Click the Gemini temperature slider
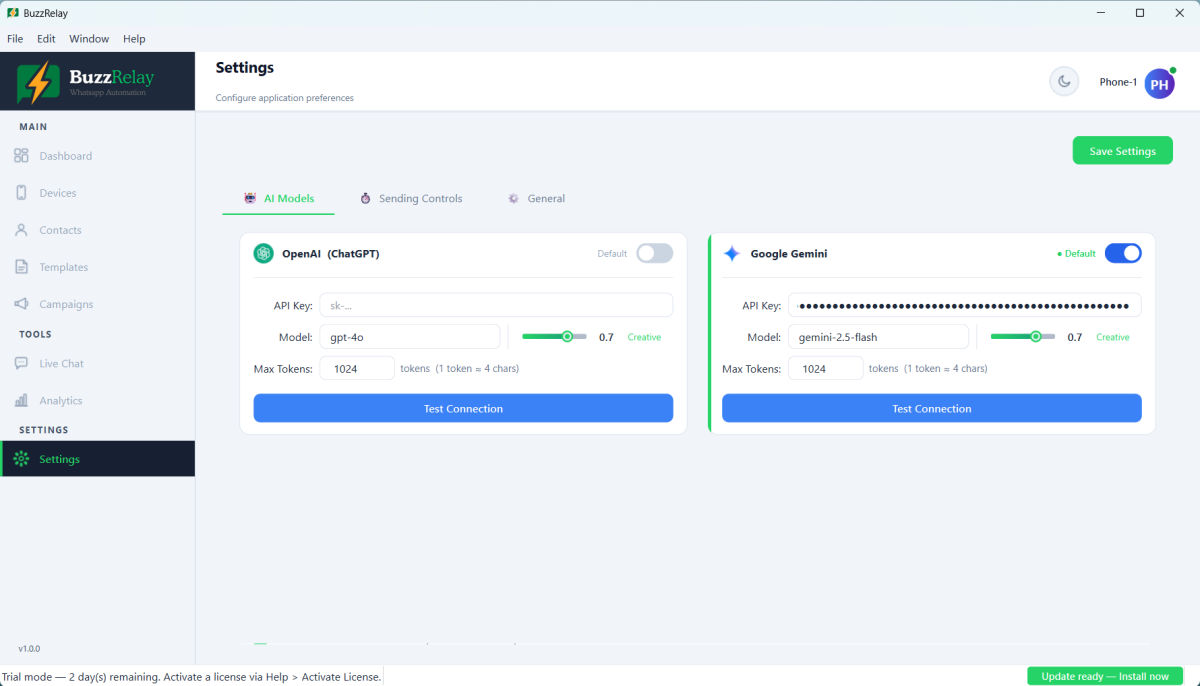The image size is (1200, 686). click(x=1022, y=337)
